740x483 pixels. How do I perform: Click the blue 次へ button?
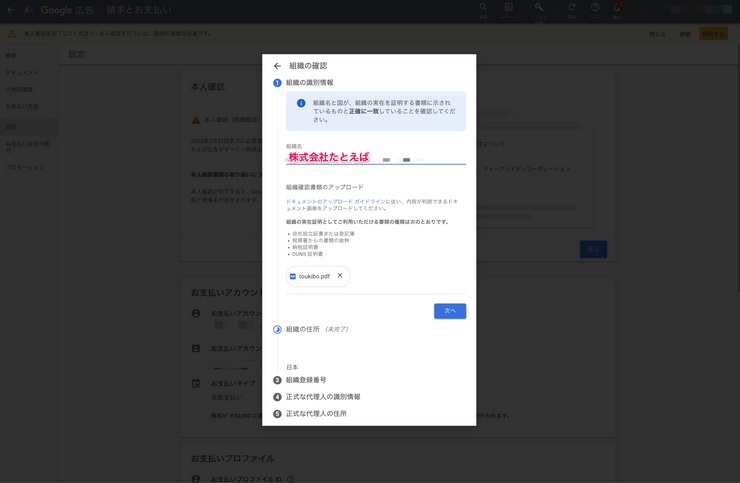[450, 311]
